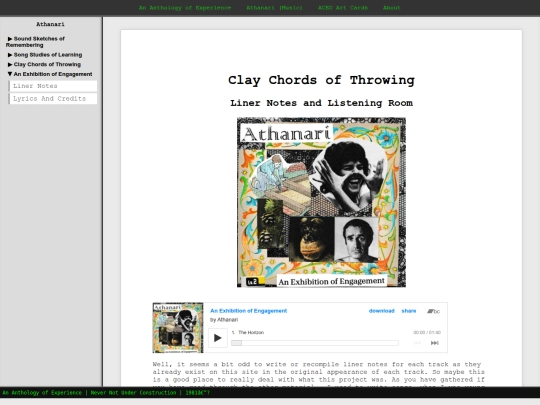Open the Bandcamp logo icon
The height and width of the screenshot is (405, 540).
click(x=433, y=311)
